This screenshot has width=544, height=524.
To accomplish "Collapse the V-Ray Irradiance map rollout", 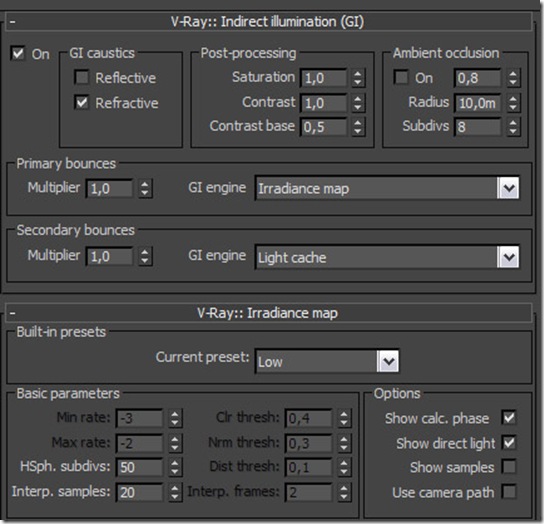I will pyautogui.click(x=12, y=313).
